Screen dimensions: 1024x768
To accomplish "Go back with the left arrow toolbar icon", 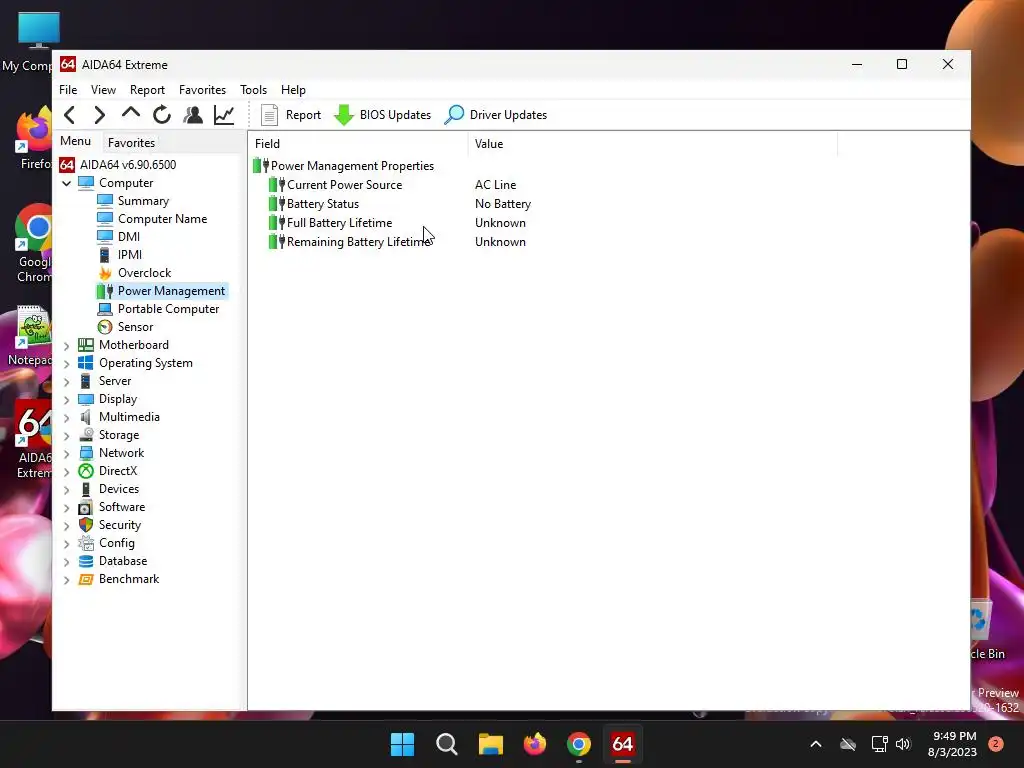I will (x=70, y=115).
